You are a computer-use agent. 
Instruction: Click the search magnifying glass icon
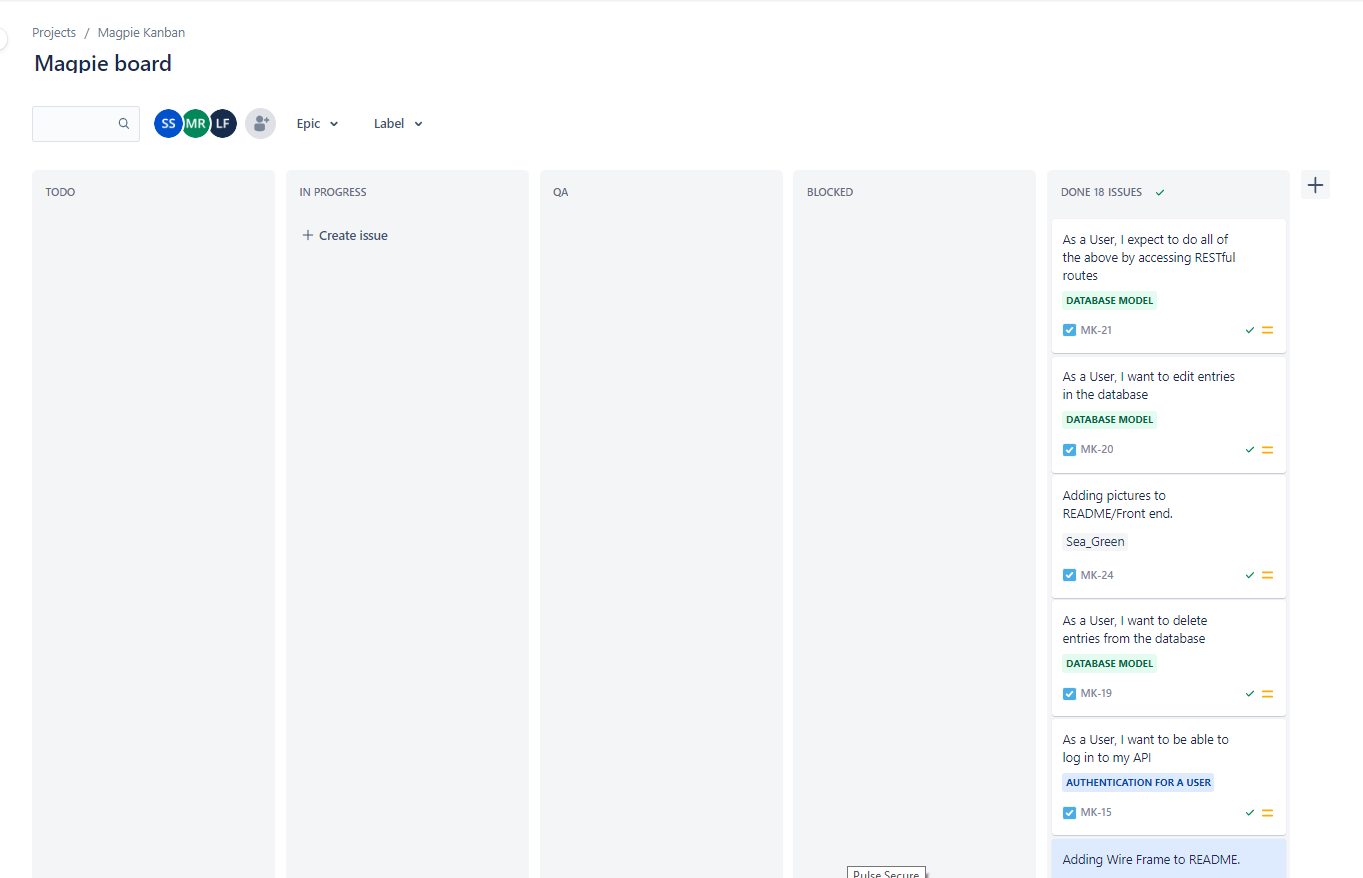tap(123, 123)
